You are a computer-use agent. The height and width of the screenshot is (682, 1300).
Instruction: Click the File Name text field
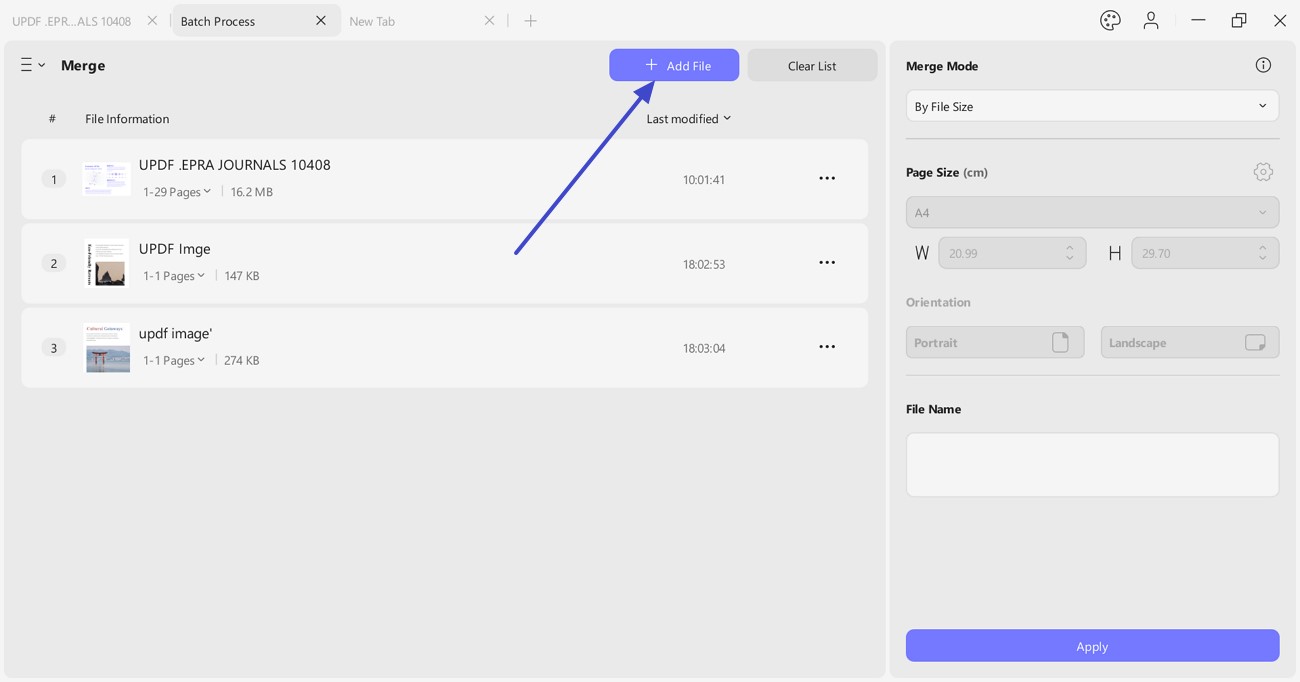(x=1092, y=465)
